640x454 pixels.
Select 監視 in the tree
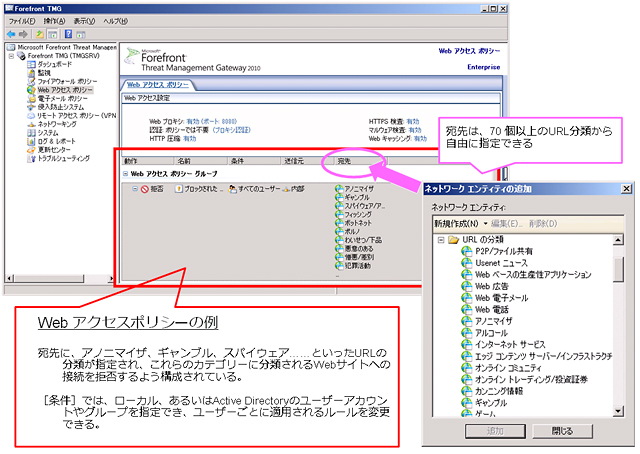point(44,73)
